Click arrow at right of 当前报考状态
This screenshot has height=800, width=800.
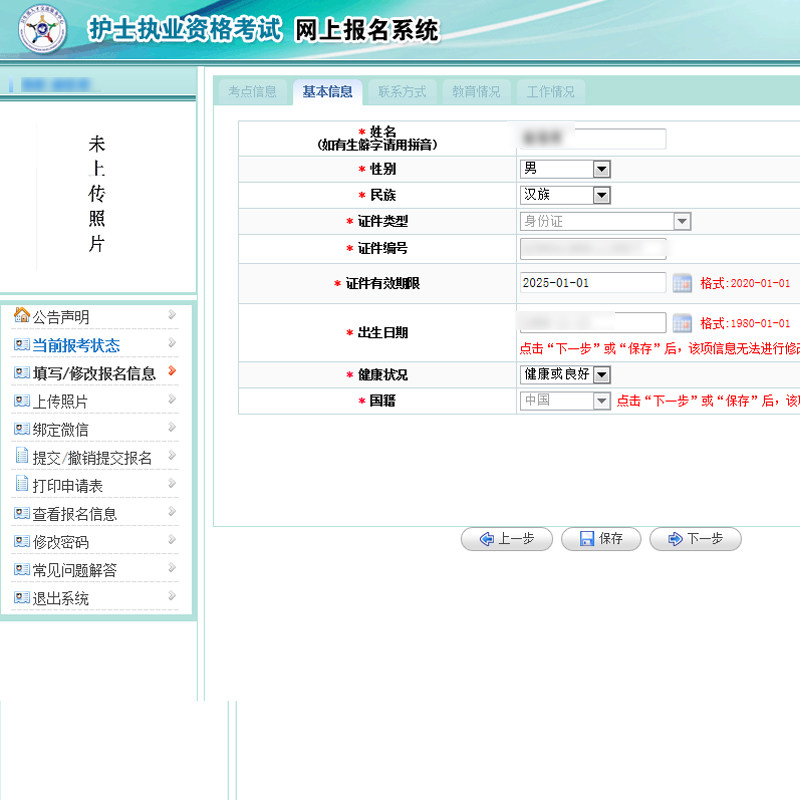tap(172, 342)
